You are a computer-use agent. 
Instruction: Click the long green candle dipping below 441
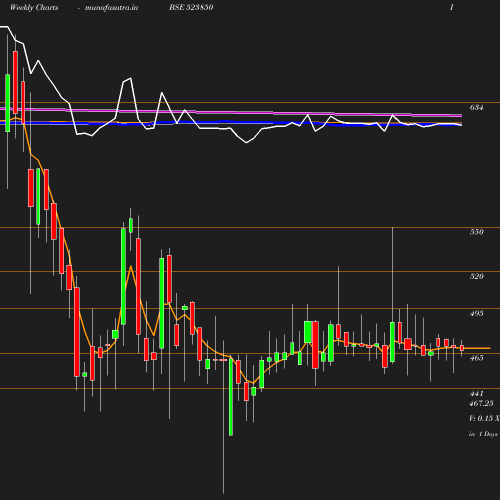coord(231,397)
